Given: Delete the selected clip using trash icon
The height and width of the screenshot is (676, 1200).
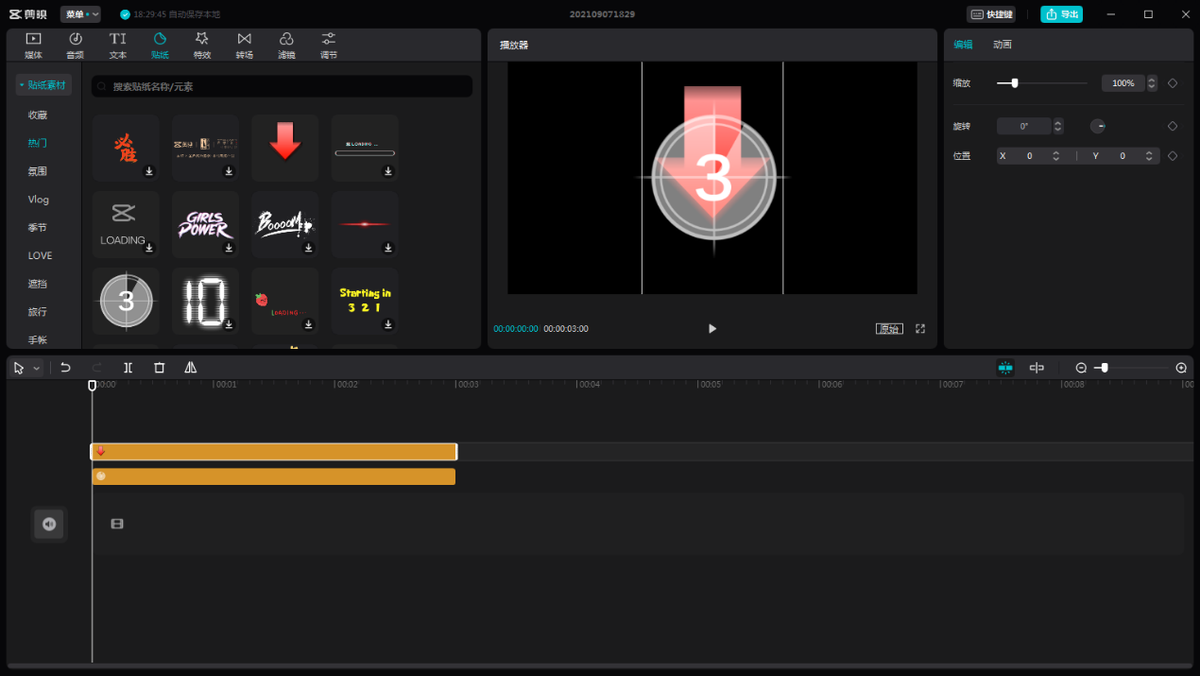Looking at the screenshot, I should pyautogui.click(x=159, y=368).
